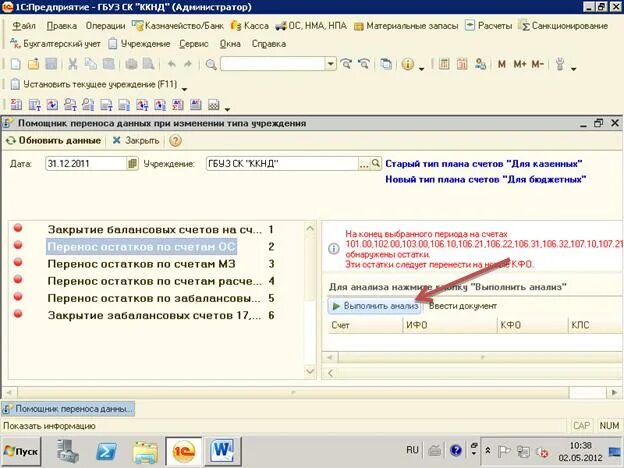The height and width of the screenshot is (468, 624).
Task: Select step Перенос остатков по счетам расче...
Action: tap(154, 281)
